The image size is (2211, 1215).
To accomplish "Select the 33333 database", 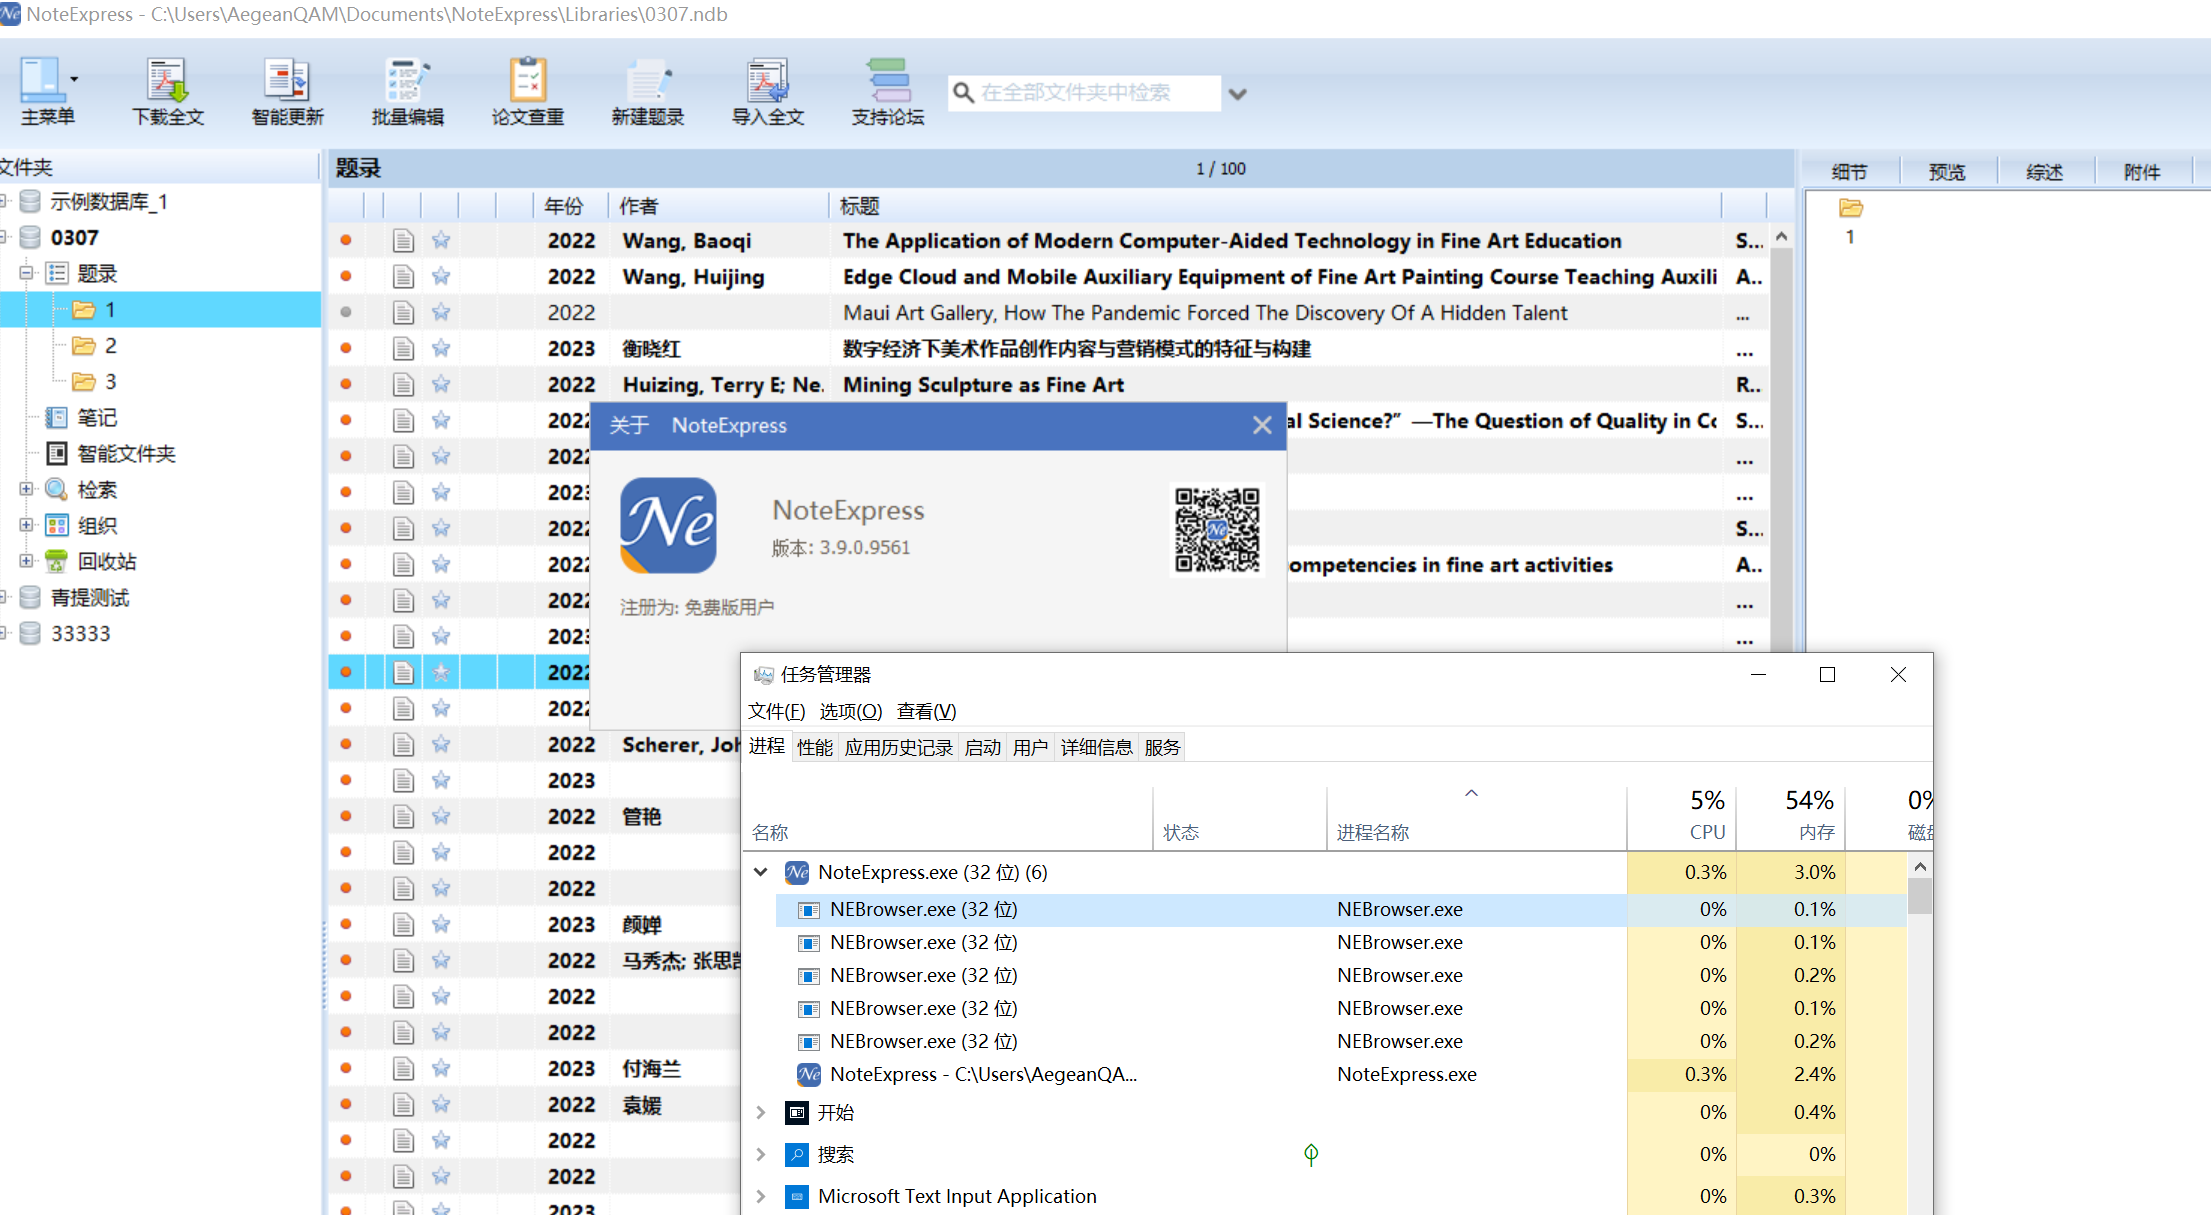I will click(x=80, y=634).
